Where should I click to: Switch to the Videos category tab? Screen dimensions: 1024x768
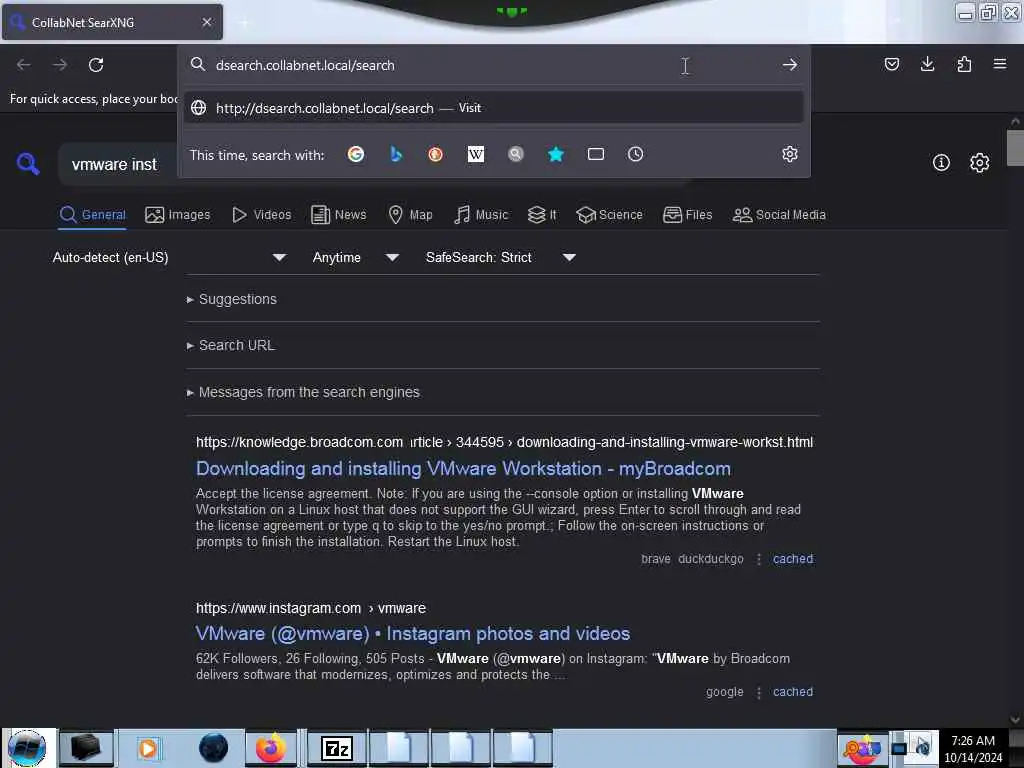pyautogui.click(x=262, y=215)
